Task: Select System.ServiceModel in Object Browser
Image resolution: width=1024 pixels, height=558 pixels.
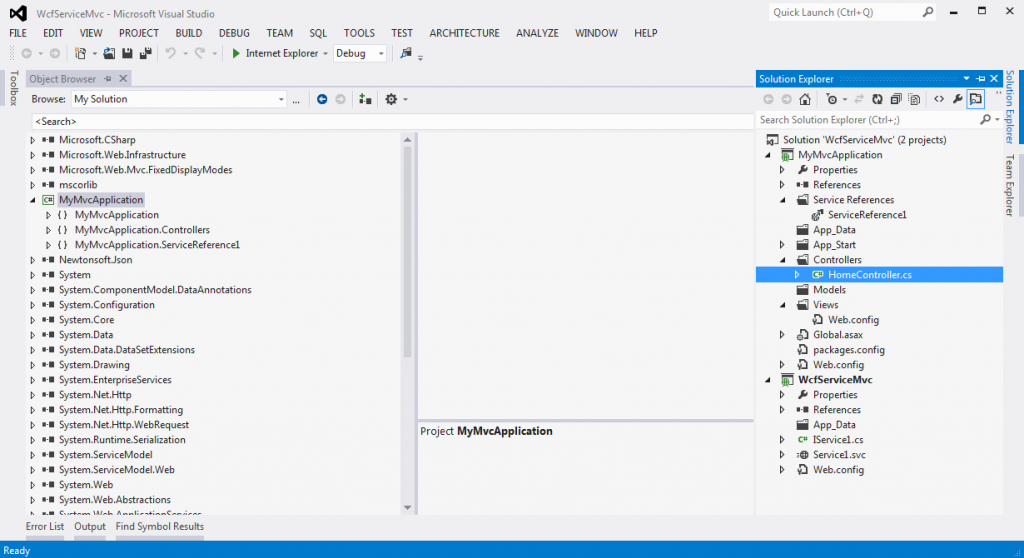Action: point(105,455)
